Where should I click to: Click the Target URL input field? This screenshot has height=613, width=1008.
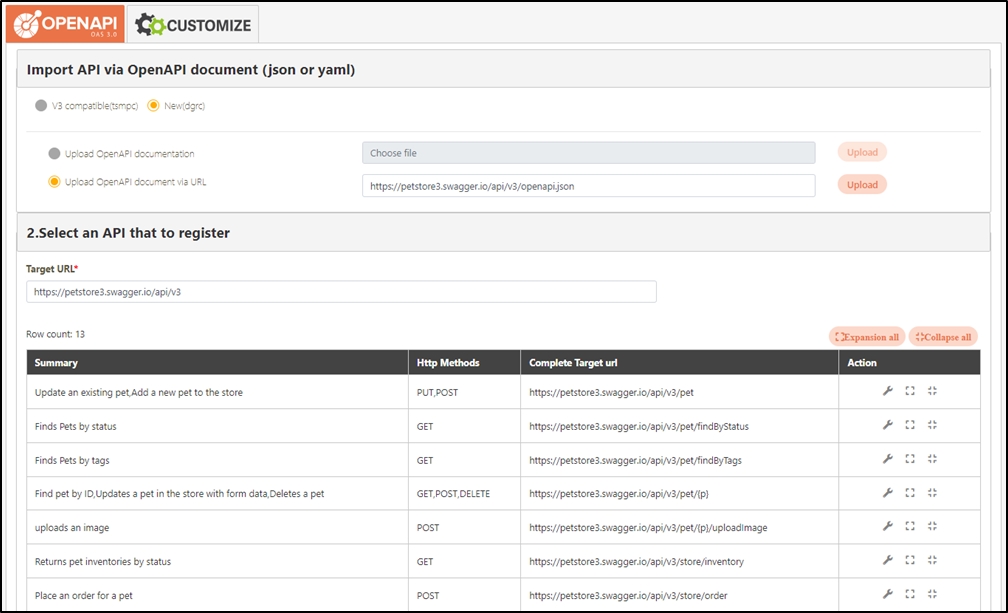(341, 292)
